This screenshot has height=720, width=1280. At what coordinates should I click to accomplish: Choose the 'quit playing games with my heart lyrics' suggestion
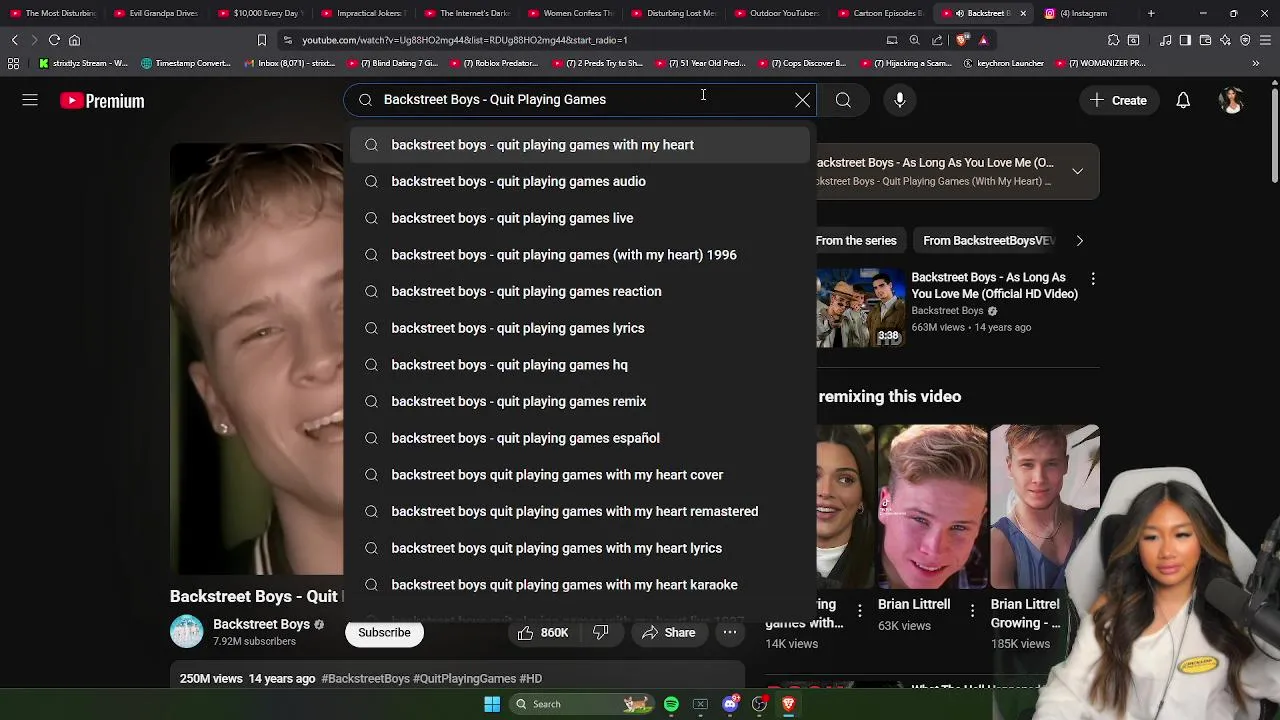pos(580,548)
